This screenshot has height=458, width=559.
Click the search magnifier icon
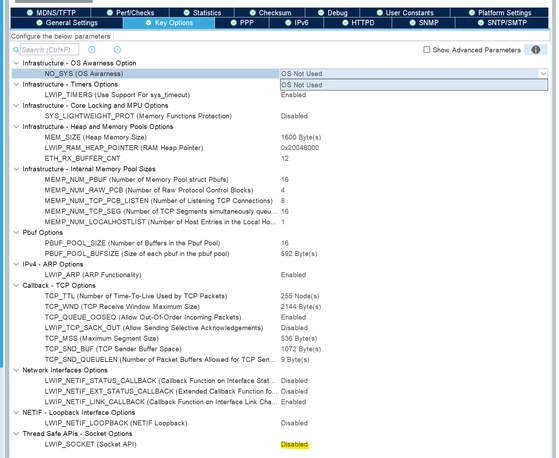[16, 50]
